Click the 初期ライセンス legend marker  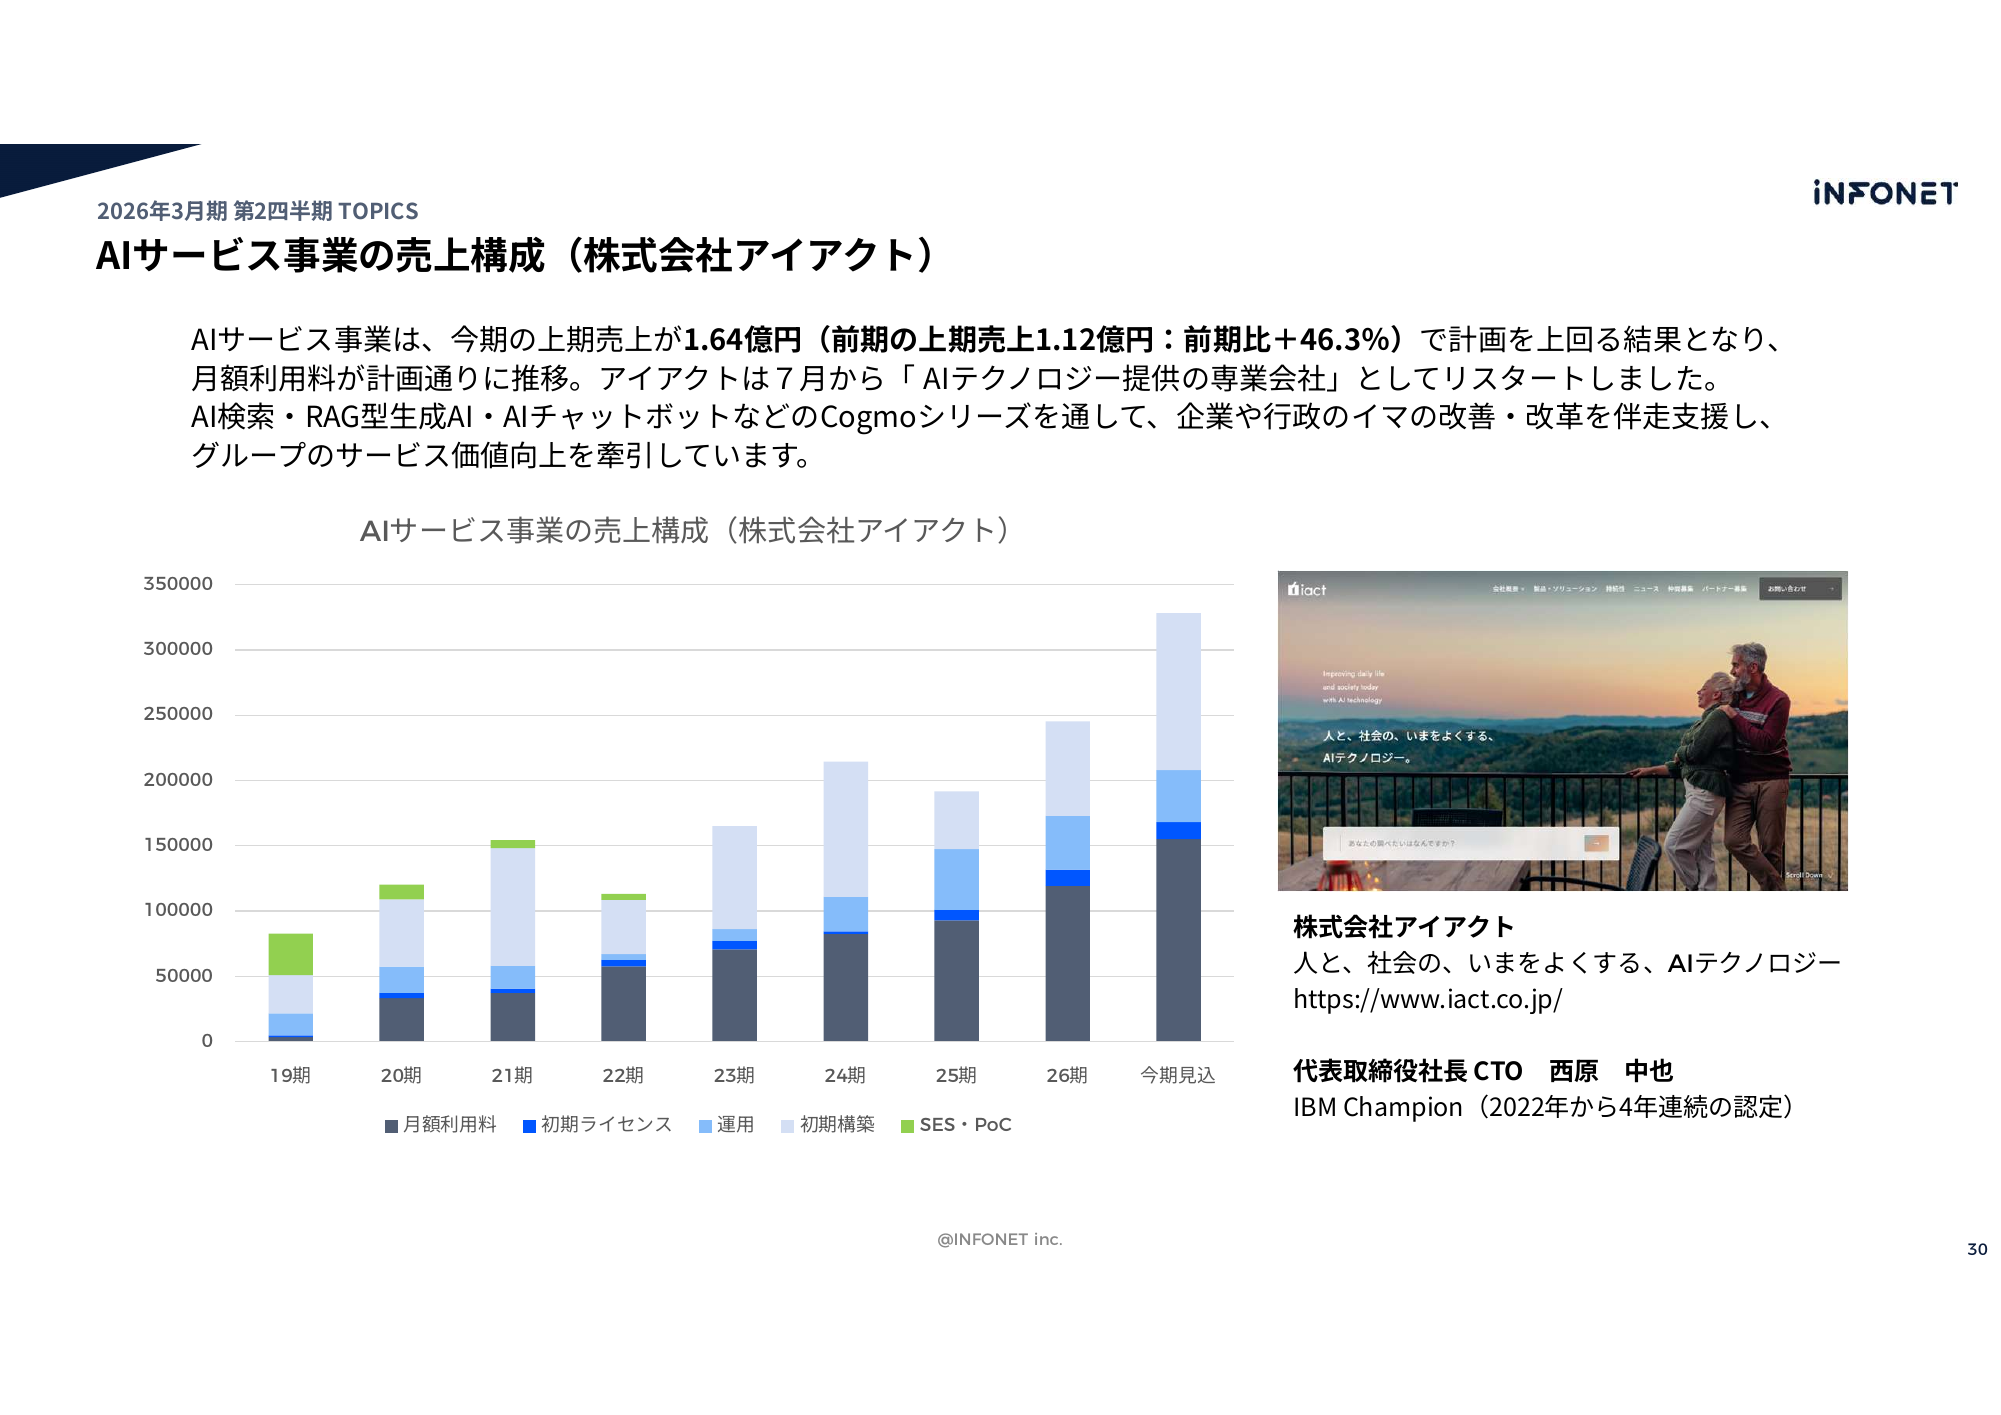[x=529, y=1126]
